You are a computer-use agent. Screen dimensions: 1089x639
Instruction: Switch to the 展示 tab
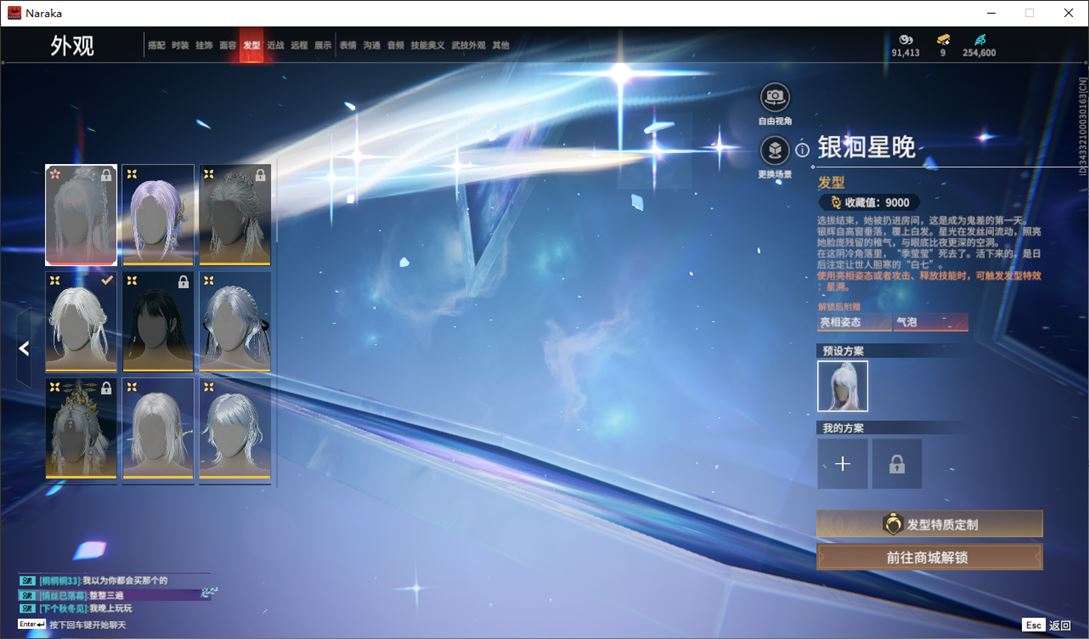[323, 45]
